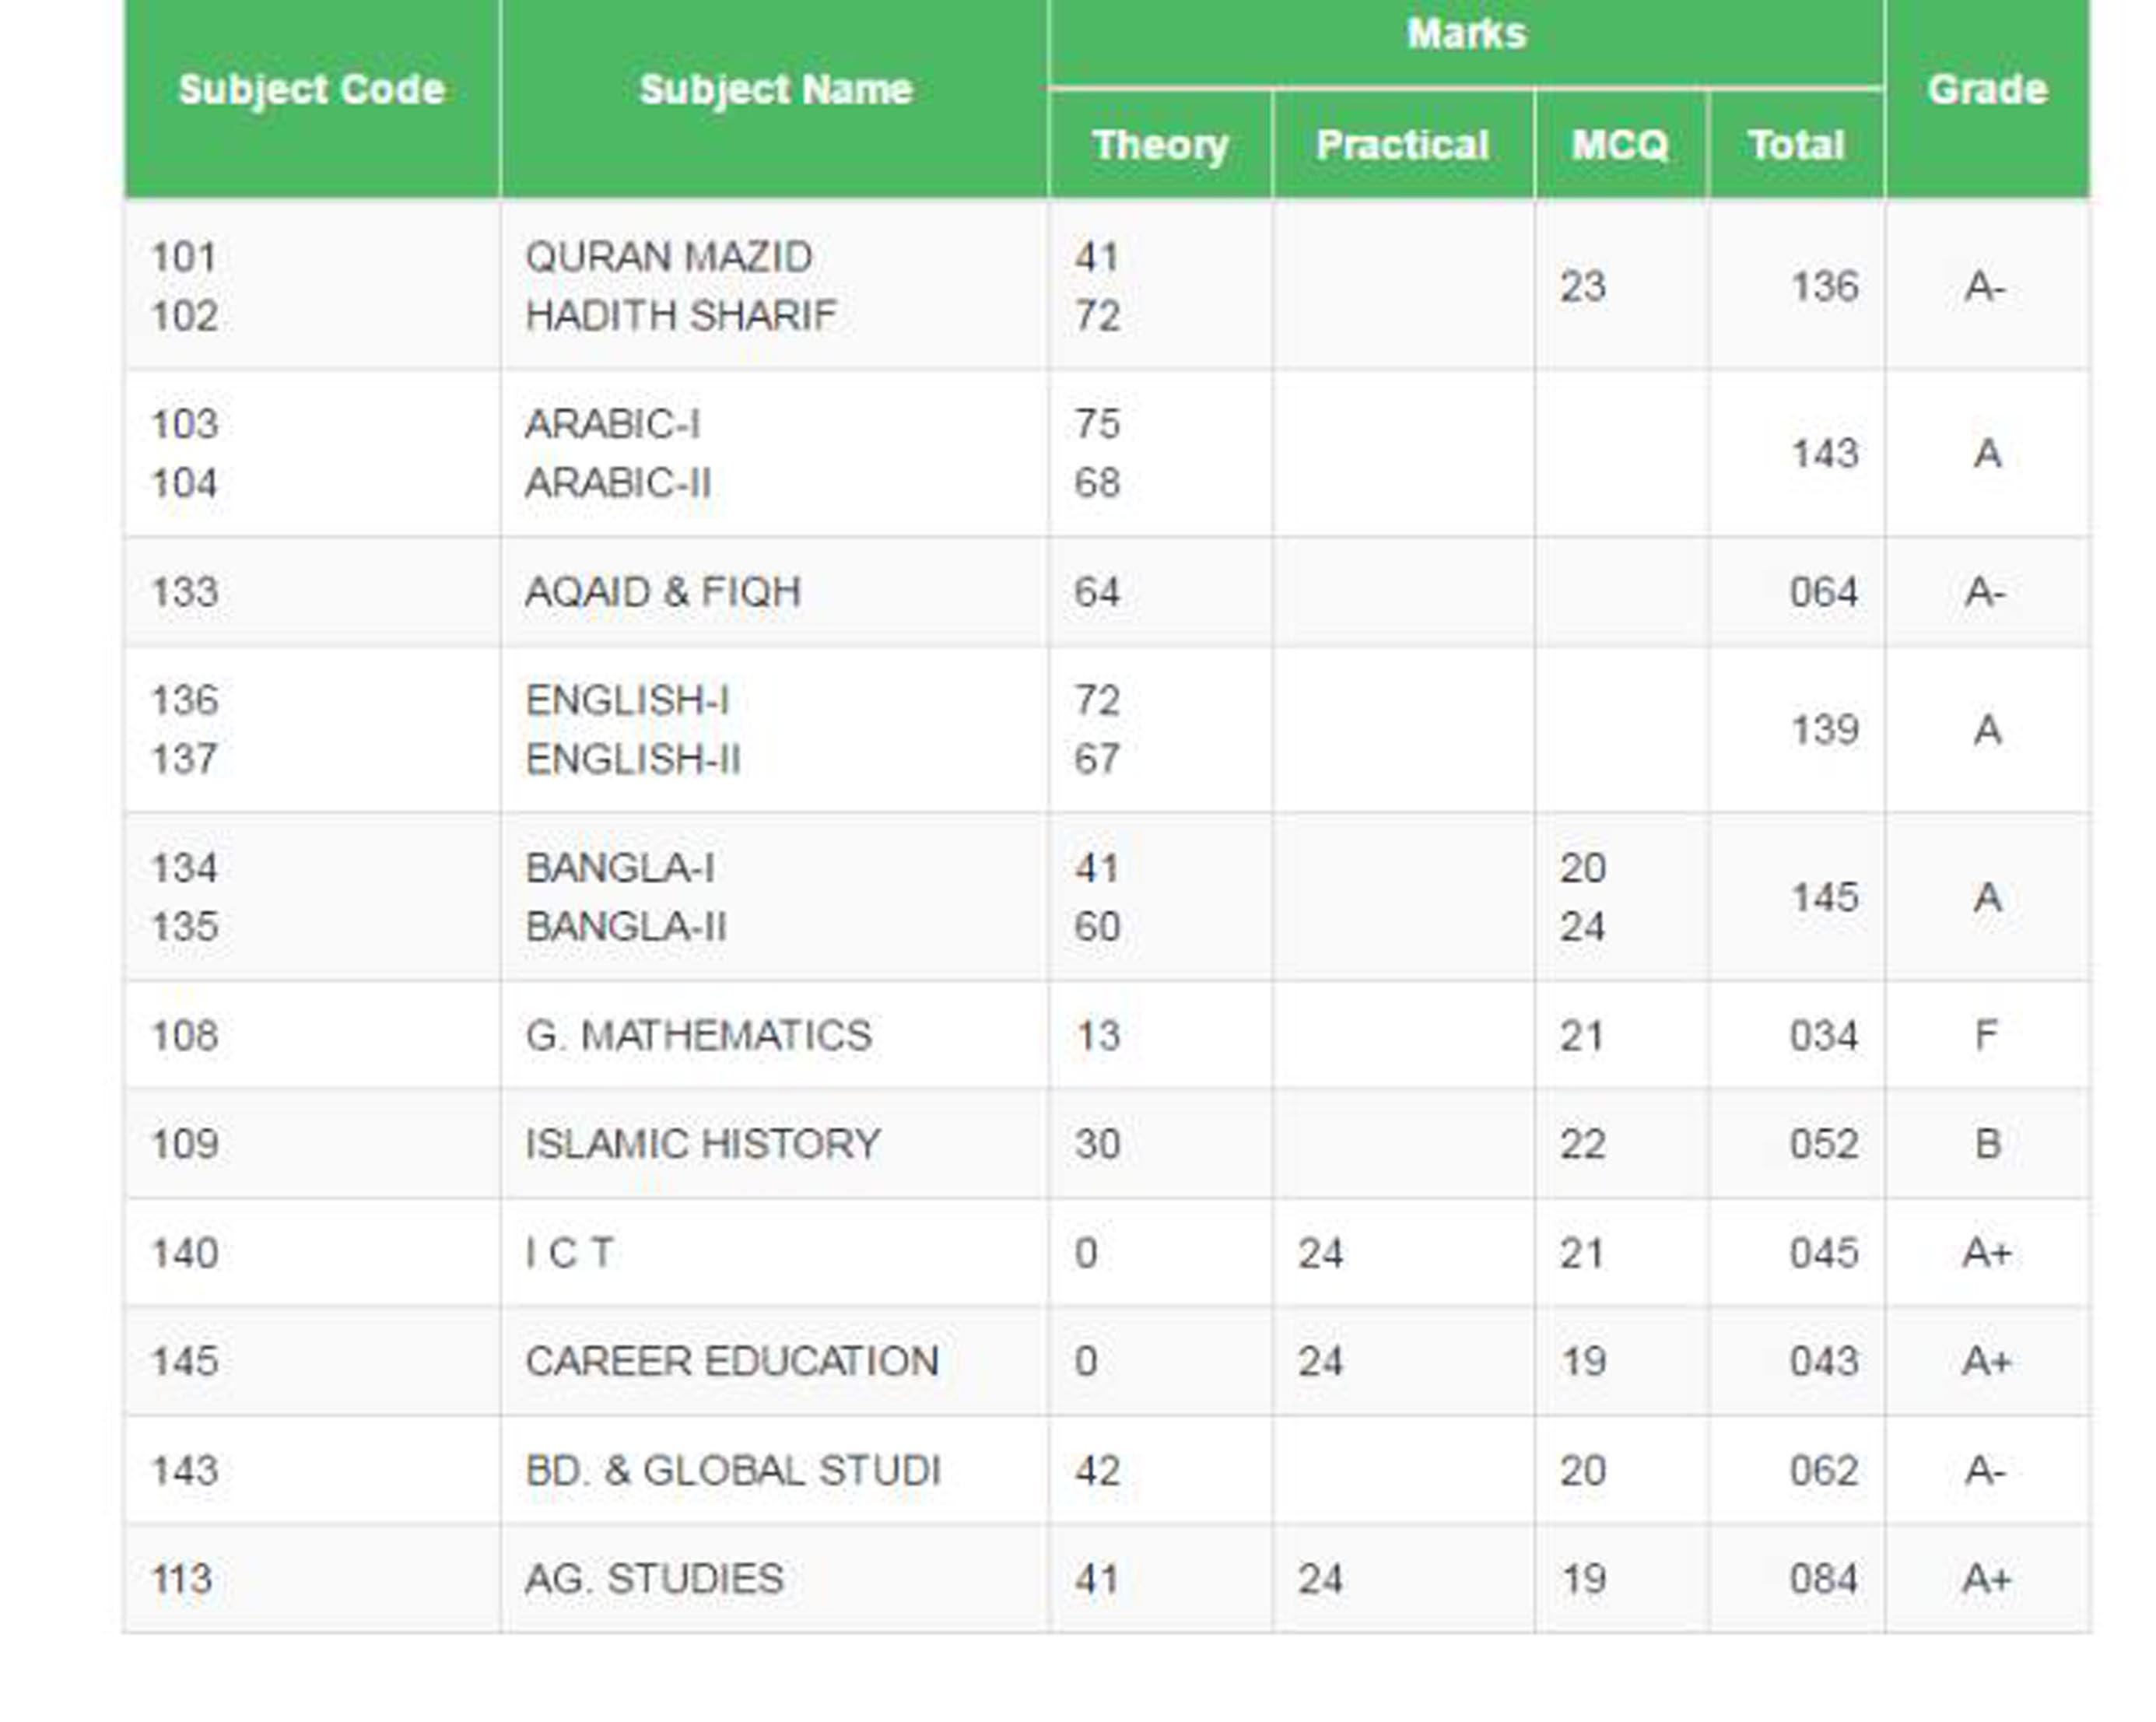Screen dimensions: 2156x1722
Task: Click the Theory column header
Action: pos(1160,145)
